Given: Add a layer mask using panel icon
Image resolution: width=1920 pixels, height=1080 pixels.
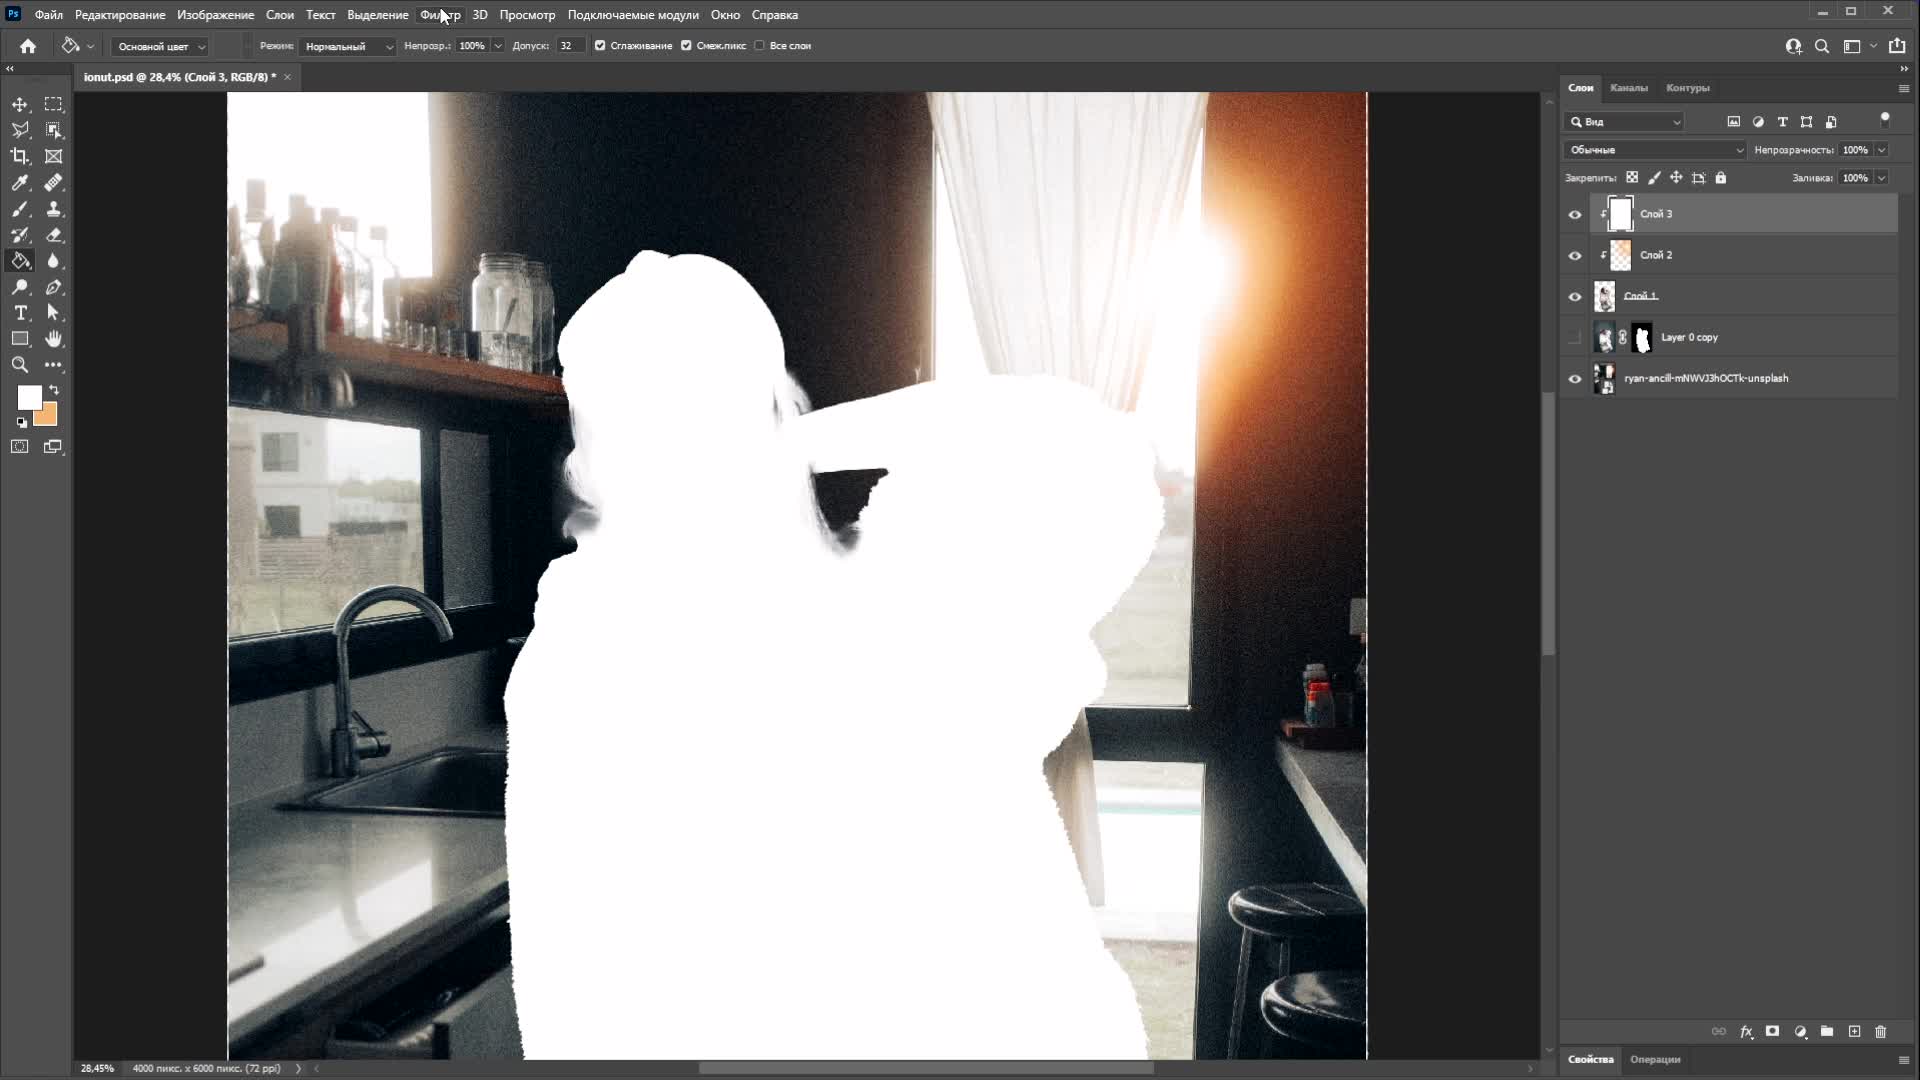Looking at the screenshot, I should point(1772,1031).
